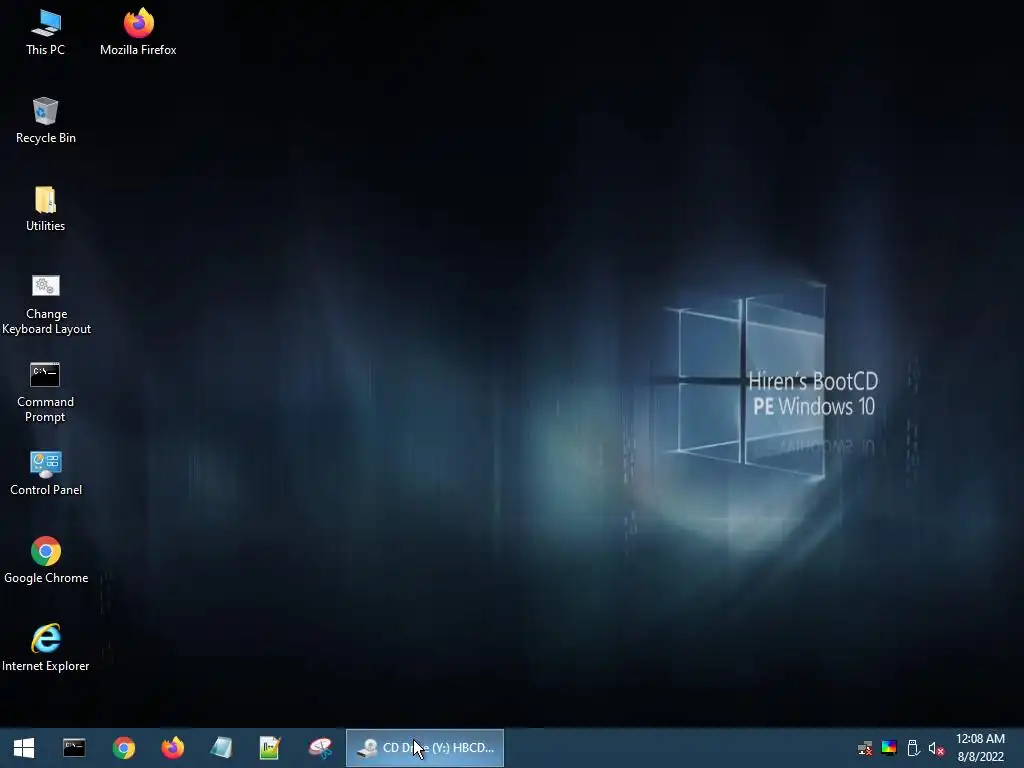Switch to CD Drive (Y:) HBCD window
Screen dimensions: 1024x768
pos(424,748)
